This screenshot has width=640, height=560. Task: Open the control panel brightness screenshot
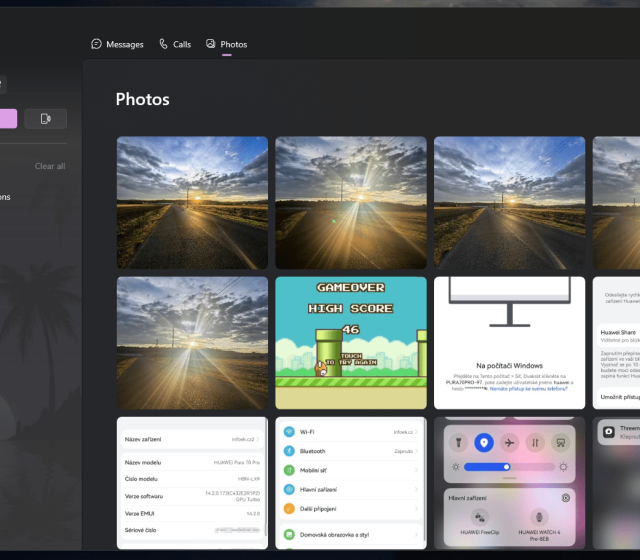pyautogui.click(x=509, y=484)
